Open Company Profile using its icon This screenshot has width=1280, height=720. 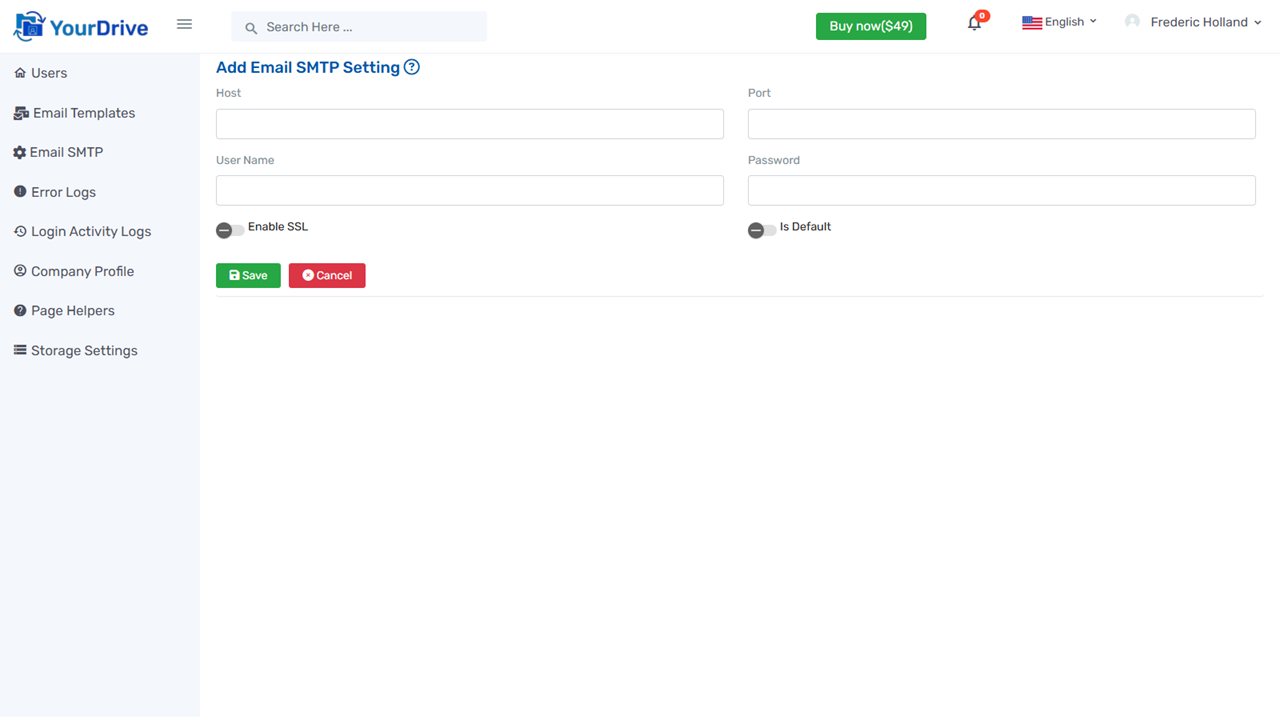point(19,270)
